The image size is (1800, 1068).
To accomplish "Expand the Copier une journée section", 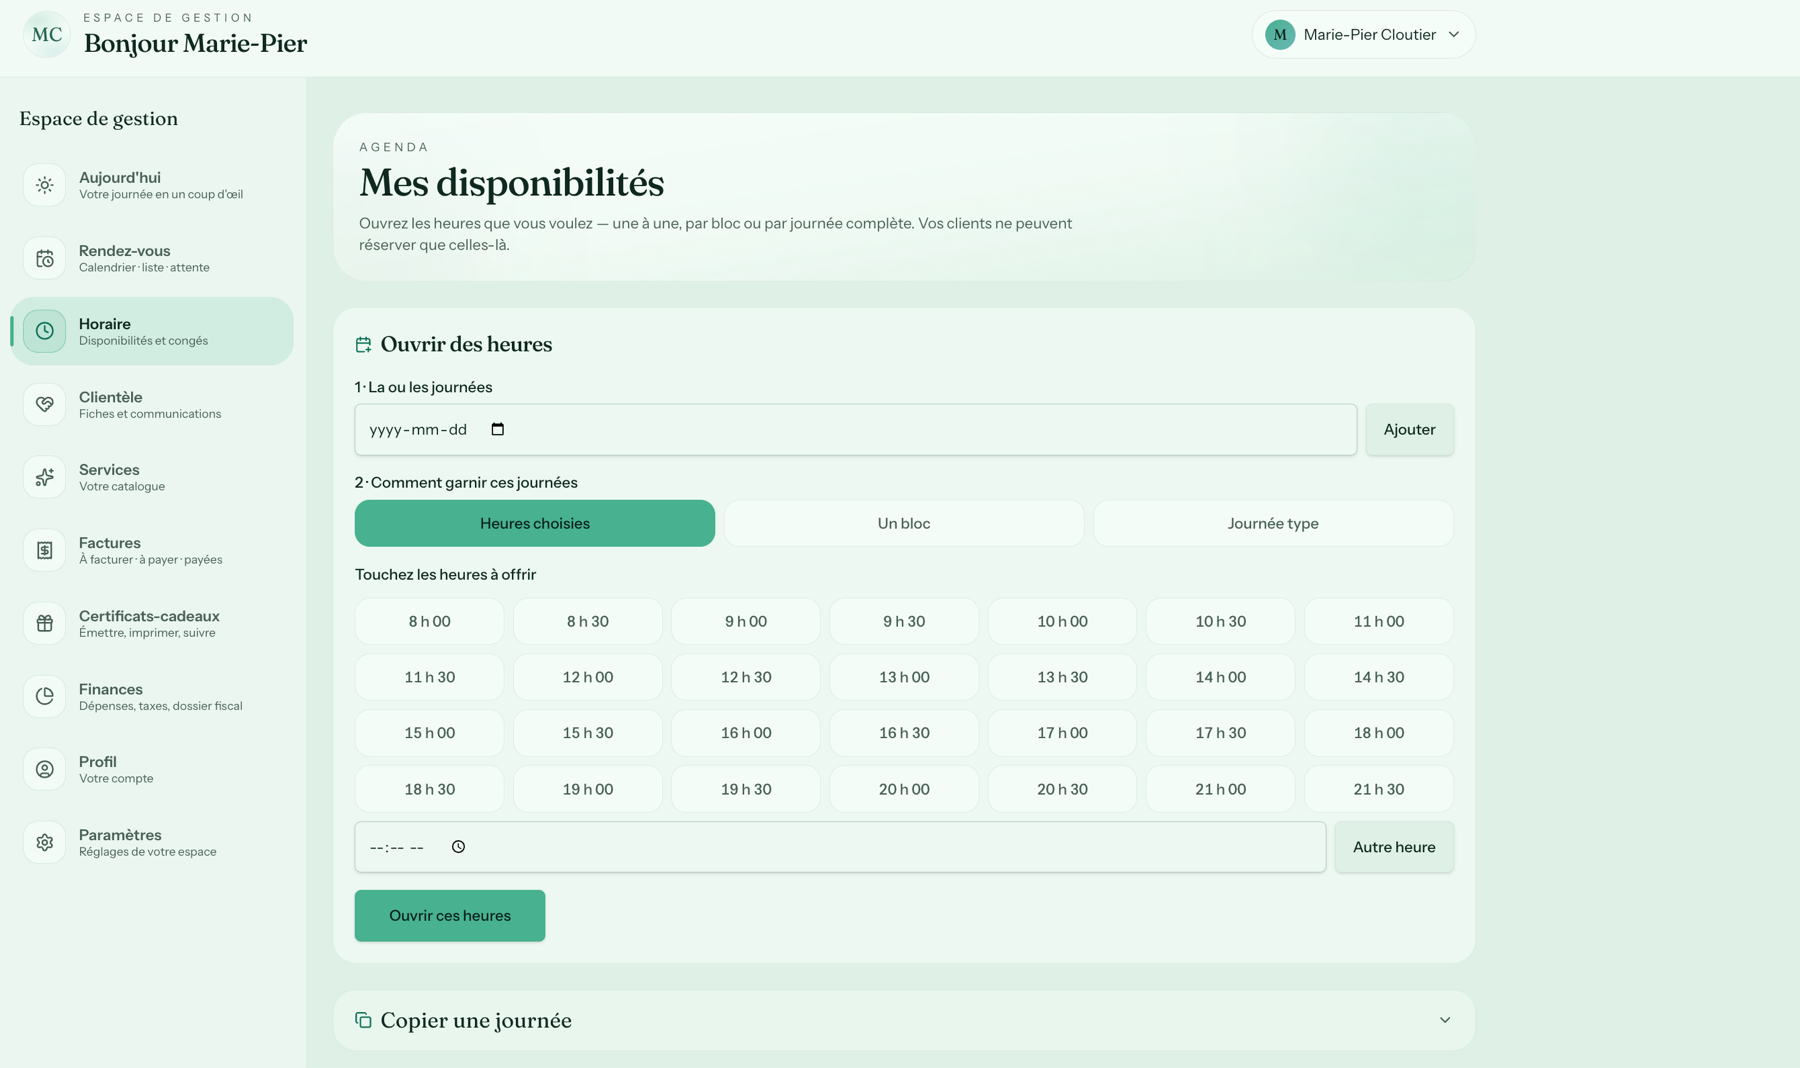I will [904, 1020].
